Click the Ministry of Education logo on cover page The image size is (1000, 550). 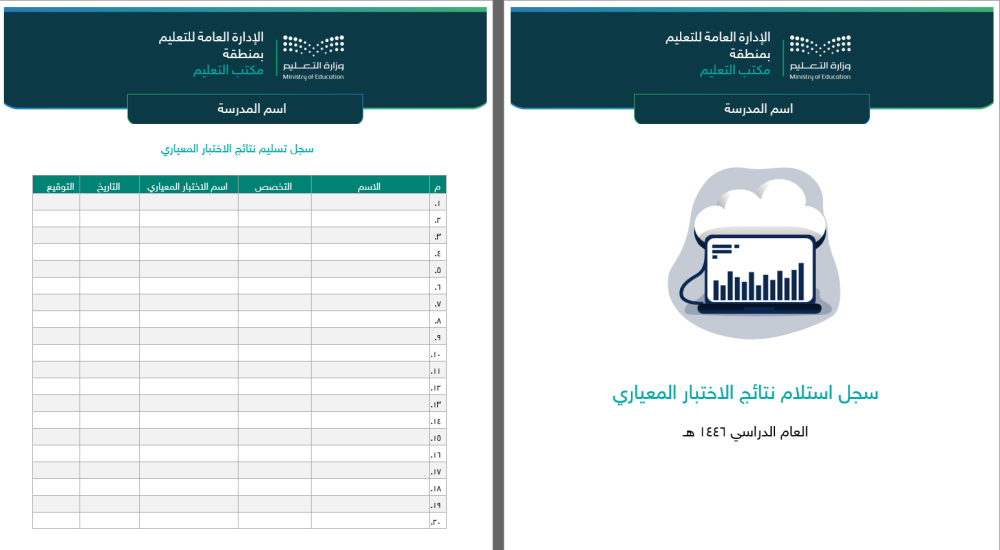tap(819, 57)
